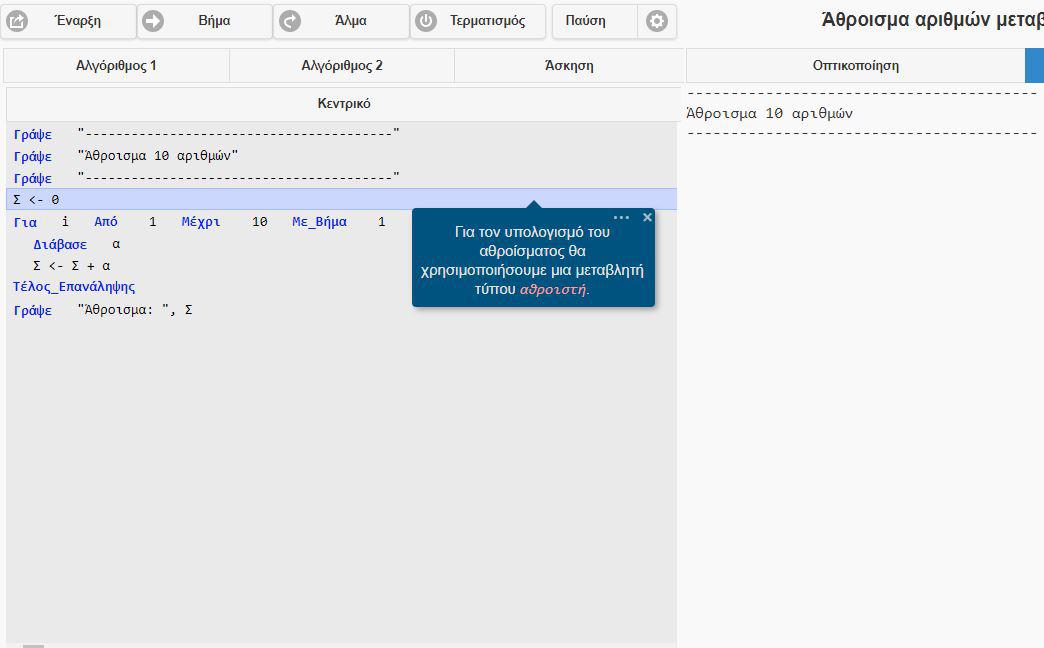This screenshot has height=648, width=1044.
Task: Click the Κεντρικό section header
Action: pos(344,104)
